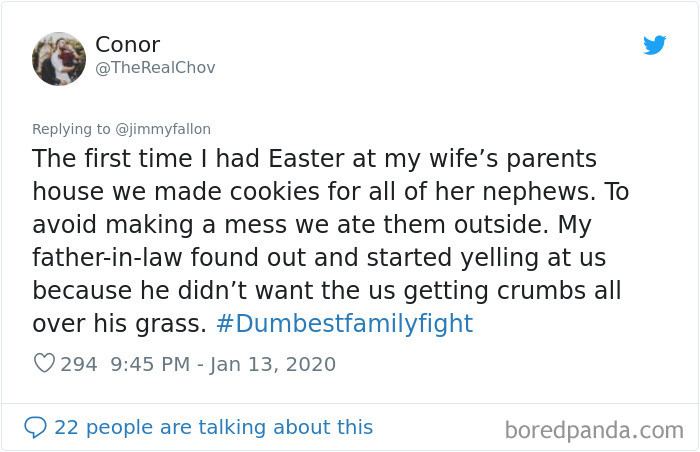The image size is (700, 452).
Task: Click the Twitter bird logo icon
Action: tap(655, 45)
